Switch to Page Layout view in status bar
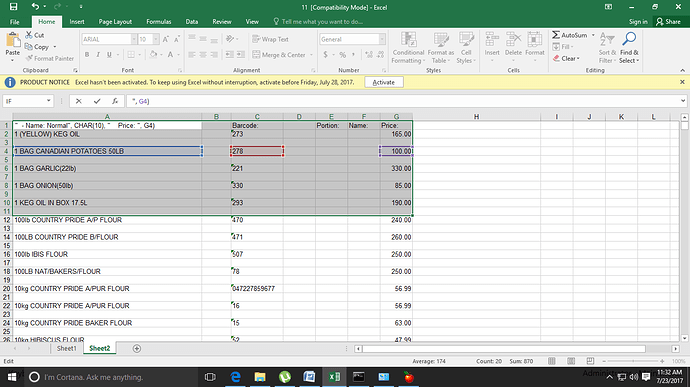Image resolution: width=690 pixels, height=387 pixels. click(571, 361)
